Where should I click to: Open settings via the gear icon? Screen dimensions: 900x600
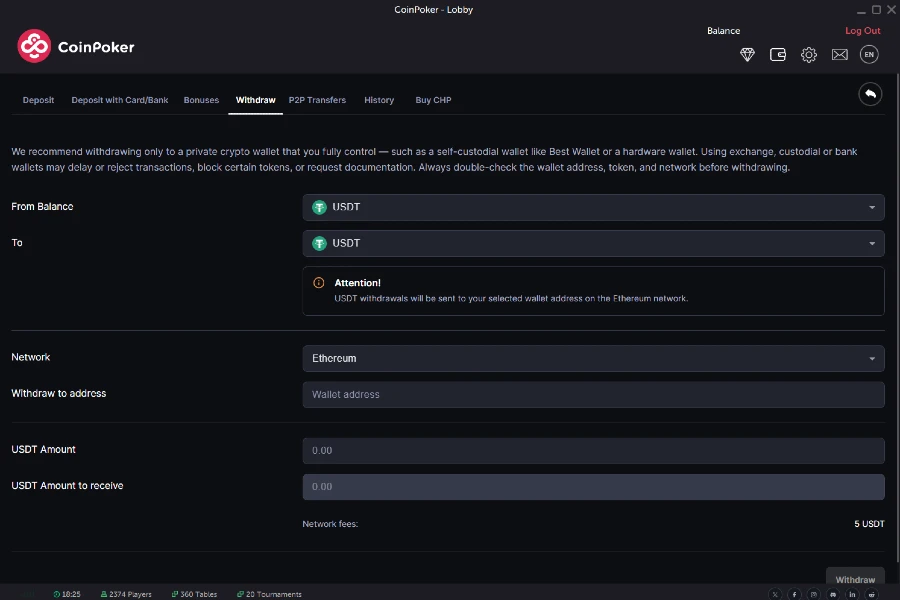[x=808, y=55]
